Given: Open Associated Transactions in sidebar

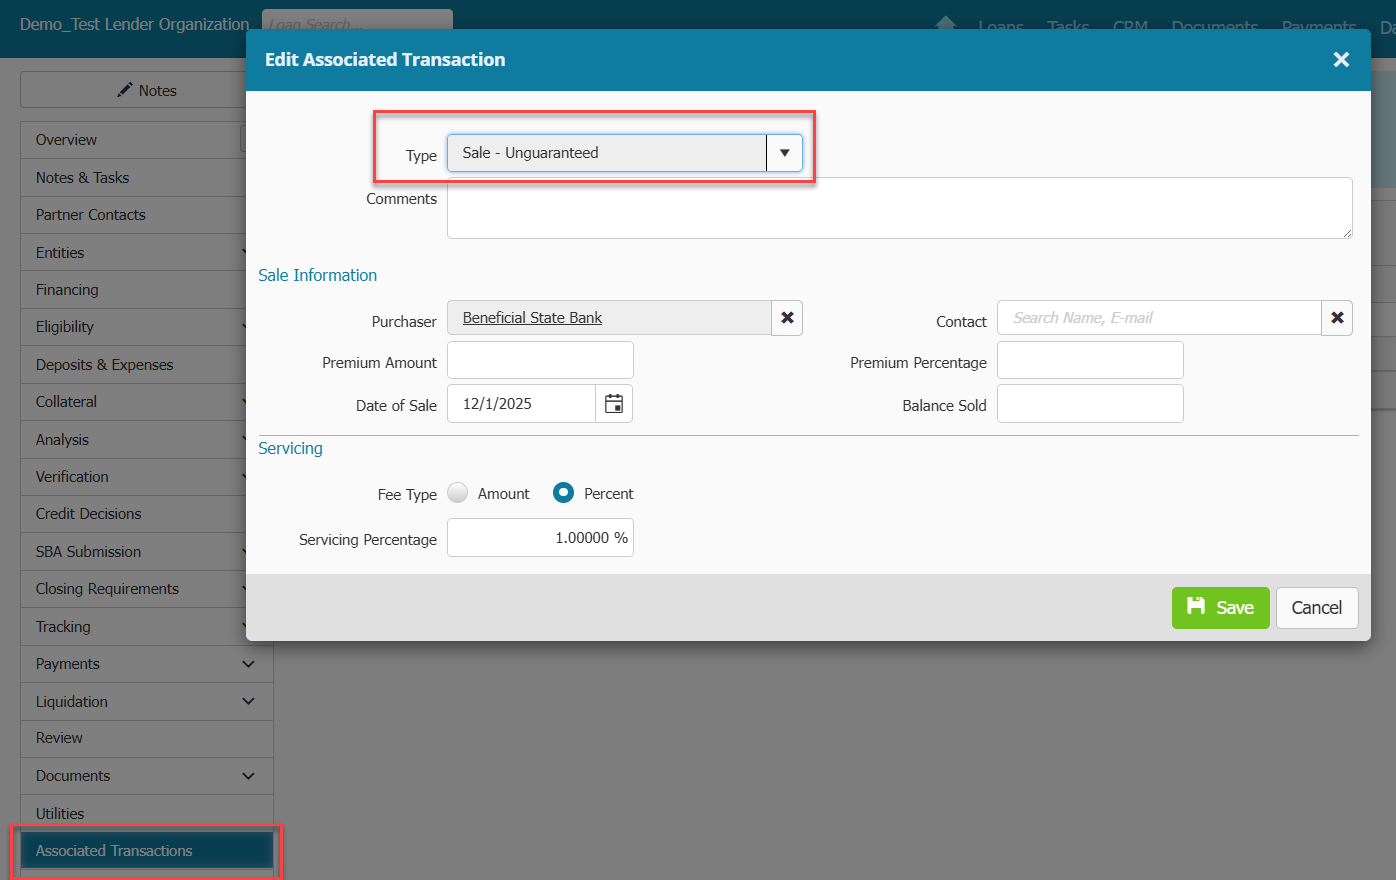Looking at the screenshot, I should [x=146, y=851].
